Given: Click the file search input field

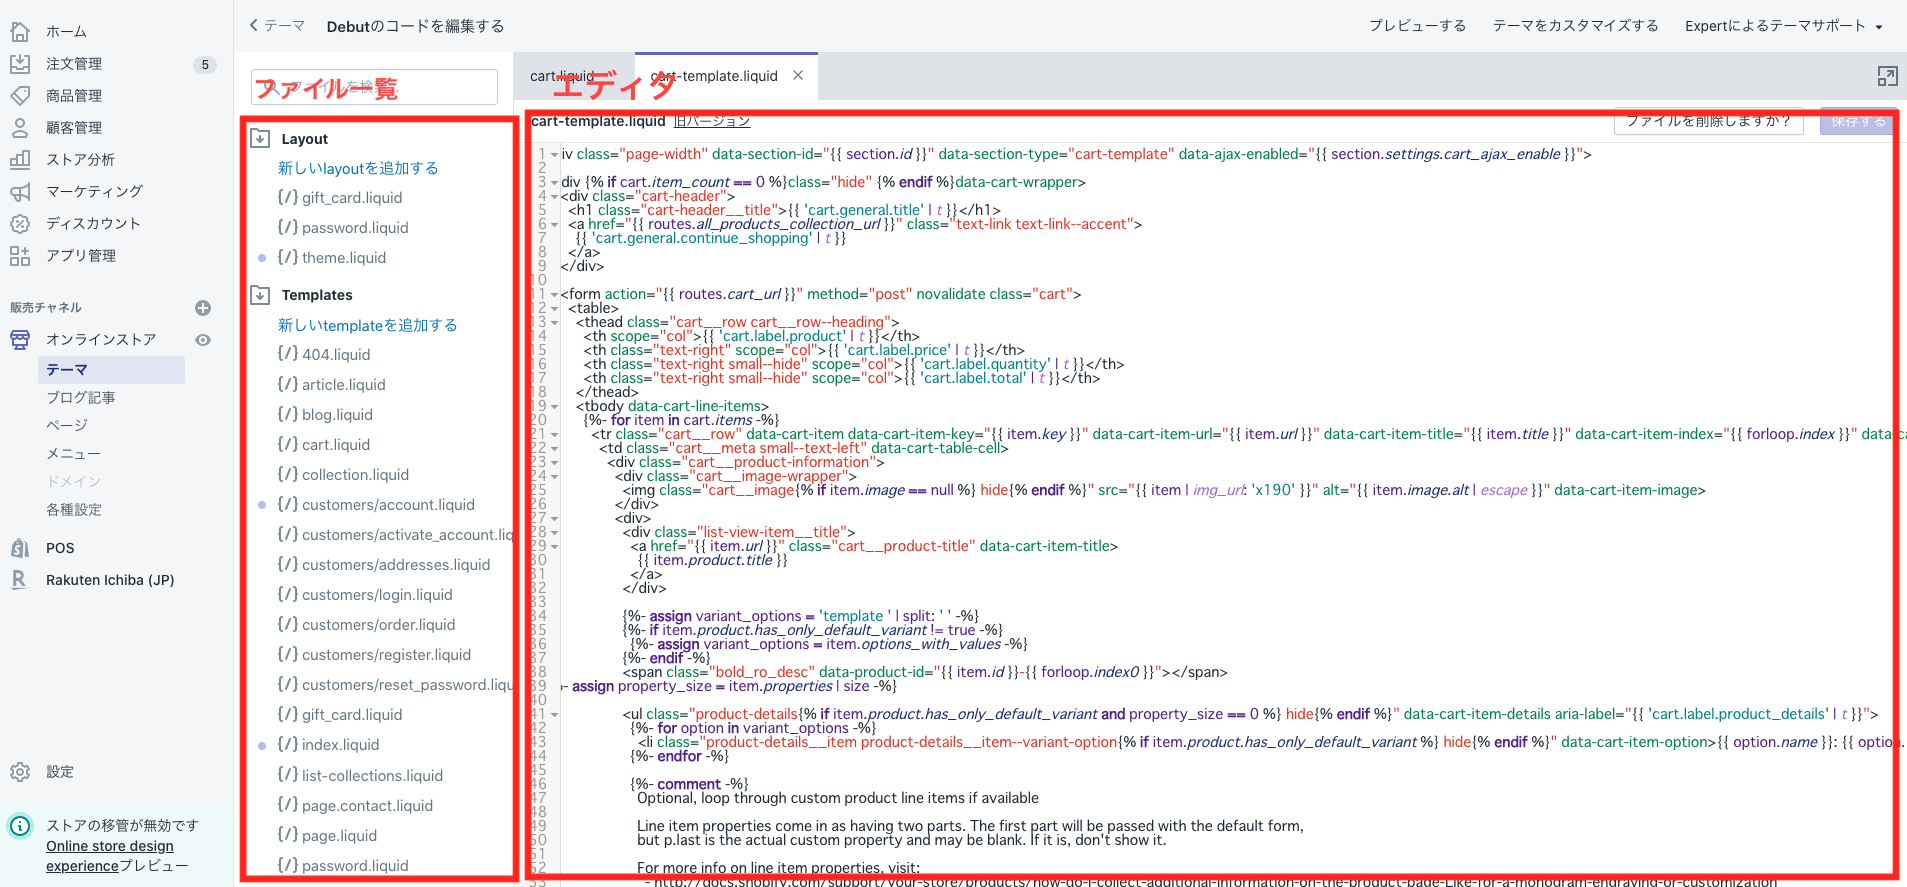Looking at the screenshot, I should coord(374,88).
